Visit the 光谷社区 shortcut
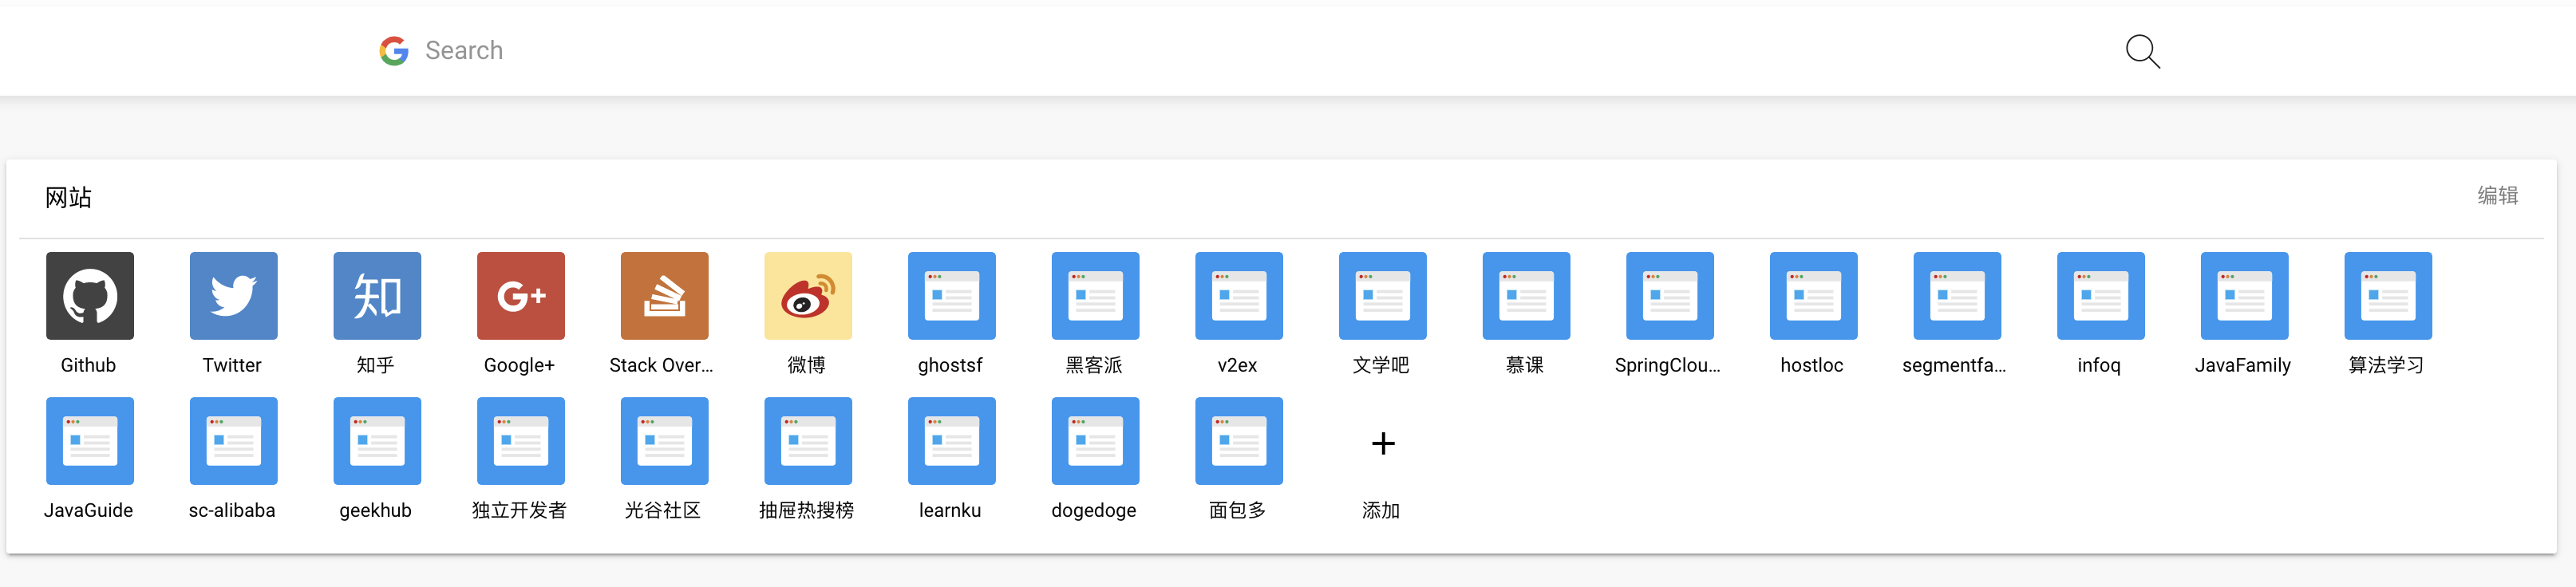 pyautogui.click(x=665, y=441)
